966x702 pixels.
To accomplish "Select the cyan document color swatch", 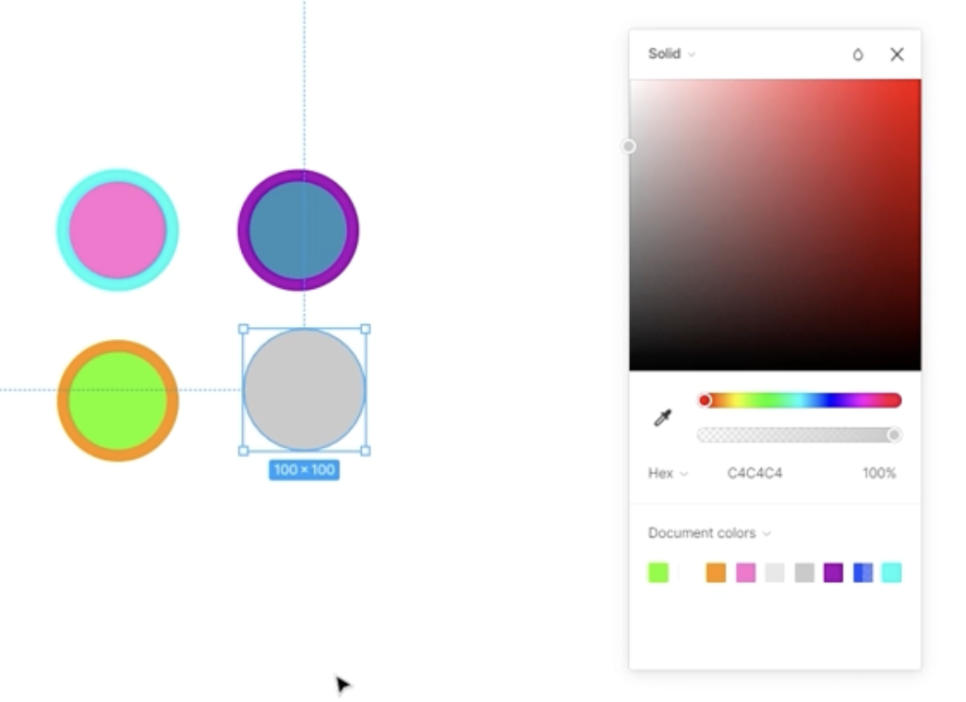I will click(x=891, y=573).
